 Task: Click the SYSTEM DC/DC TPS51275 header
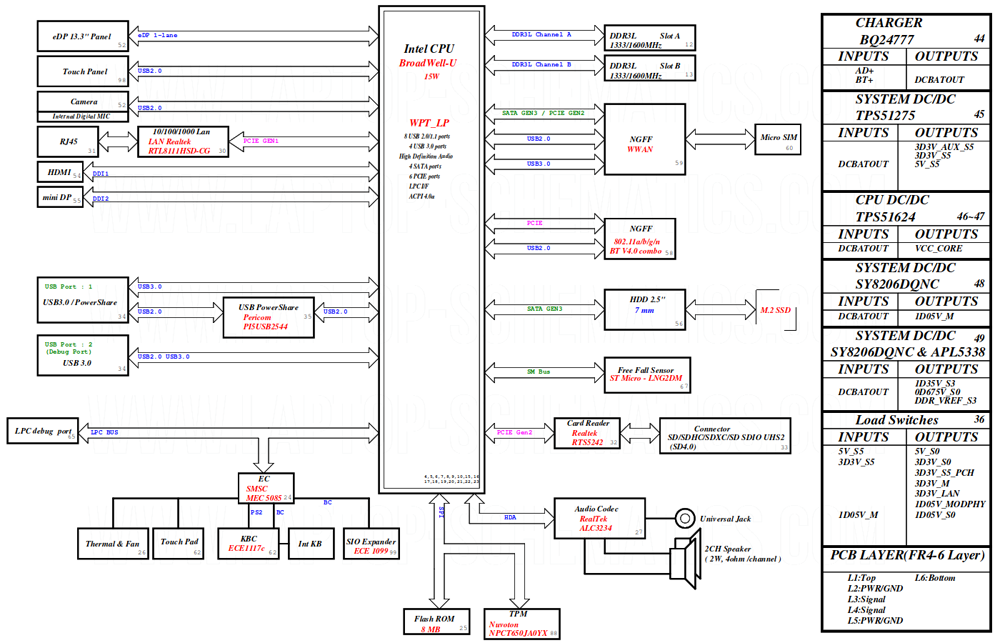point(906,107)
